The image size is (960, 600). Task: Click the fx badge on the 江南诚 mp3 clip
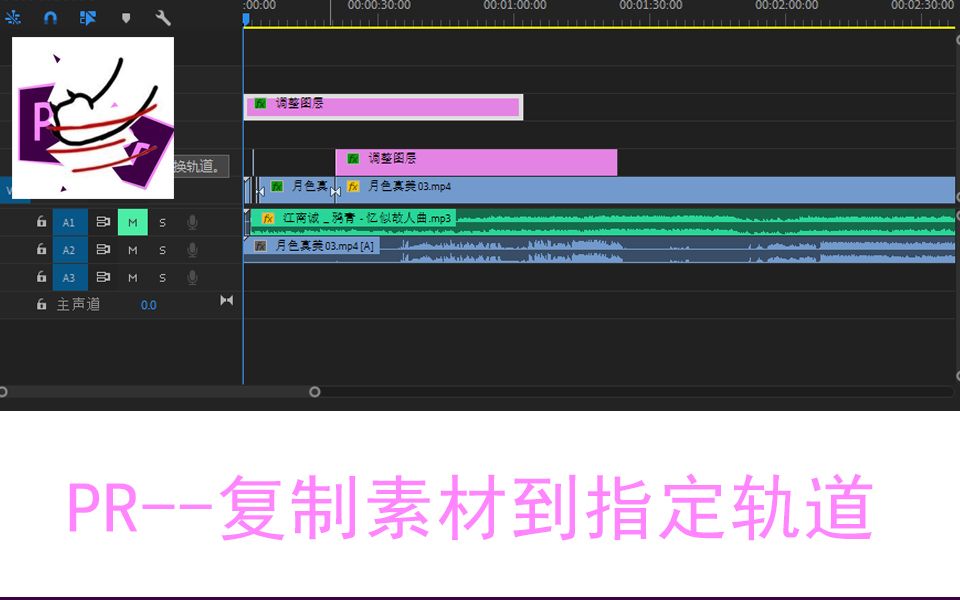coord(267,218)
